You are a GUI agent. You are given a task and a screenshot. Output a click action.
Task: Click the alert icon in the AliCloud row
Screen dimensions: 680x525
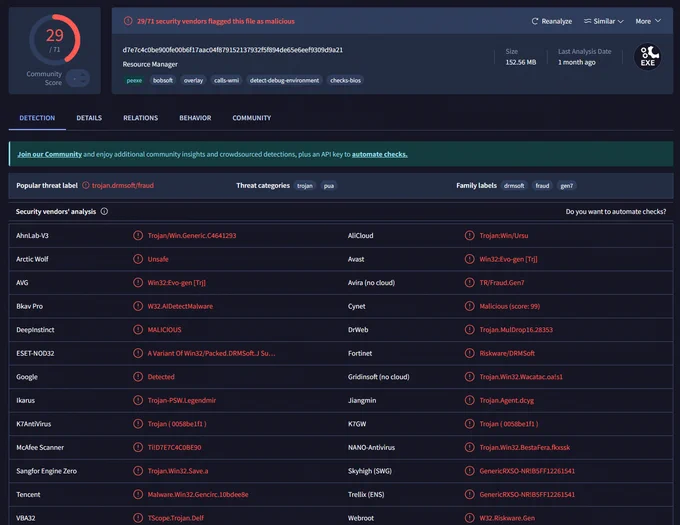pyautogui.click(x=469, y=235)
